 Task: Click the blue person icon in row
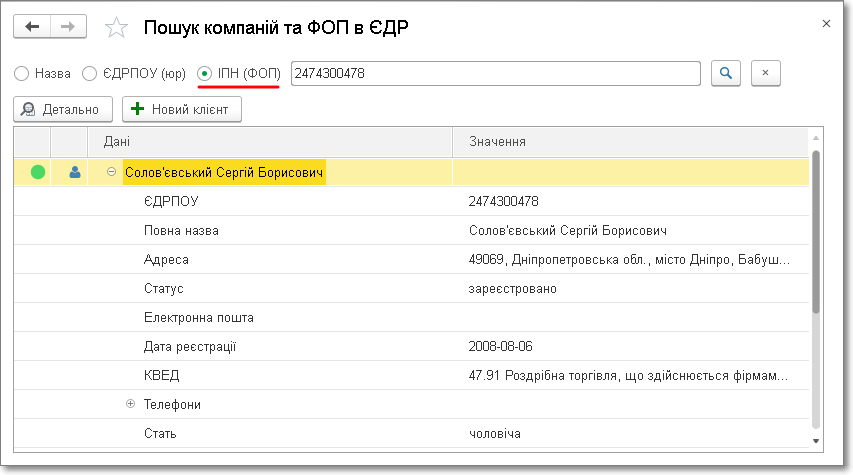(x=74, y=173)
